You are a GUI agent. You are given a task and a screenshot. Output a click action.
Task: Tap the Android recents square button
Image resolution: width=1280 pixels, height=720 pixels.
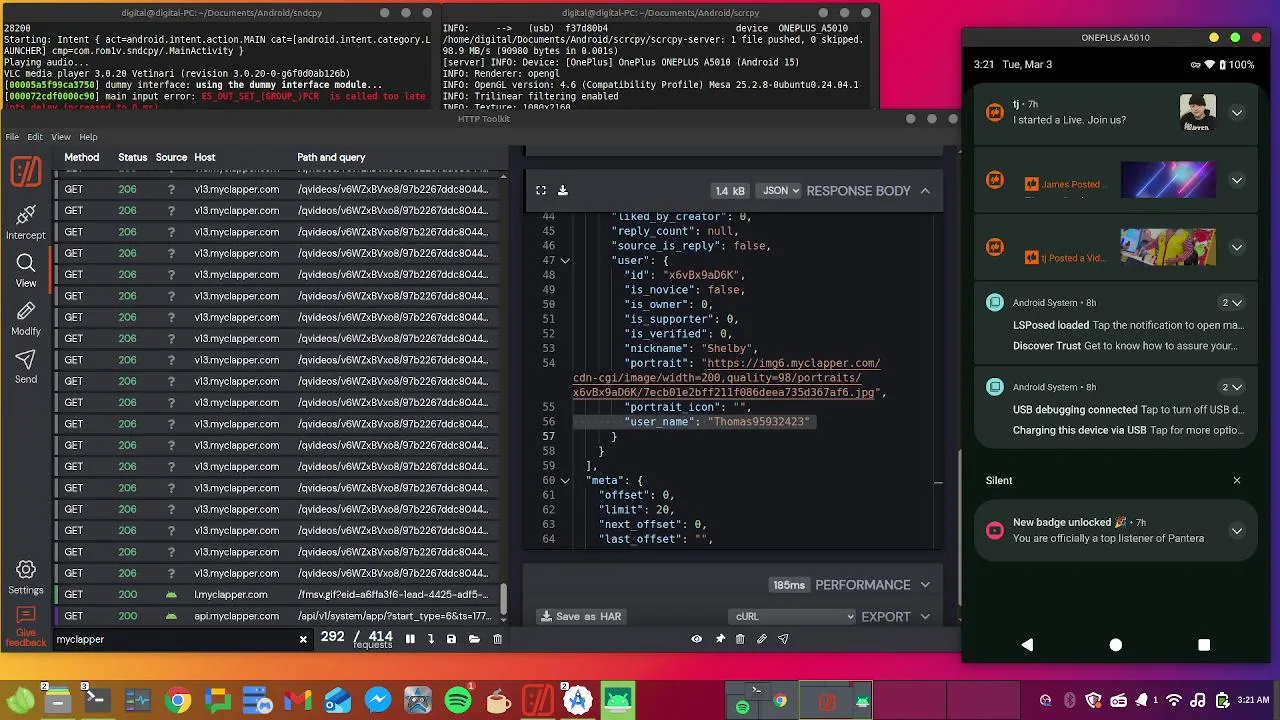pyautogui.click(x=1204, y=645)
